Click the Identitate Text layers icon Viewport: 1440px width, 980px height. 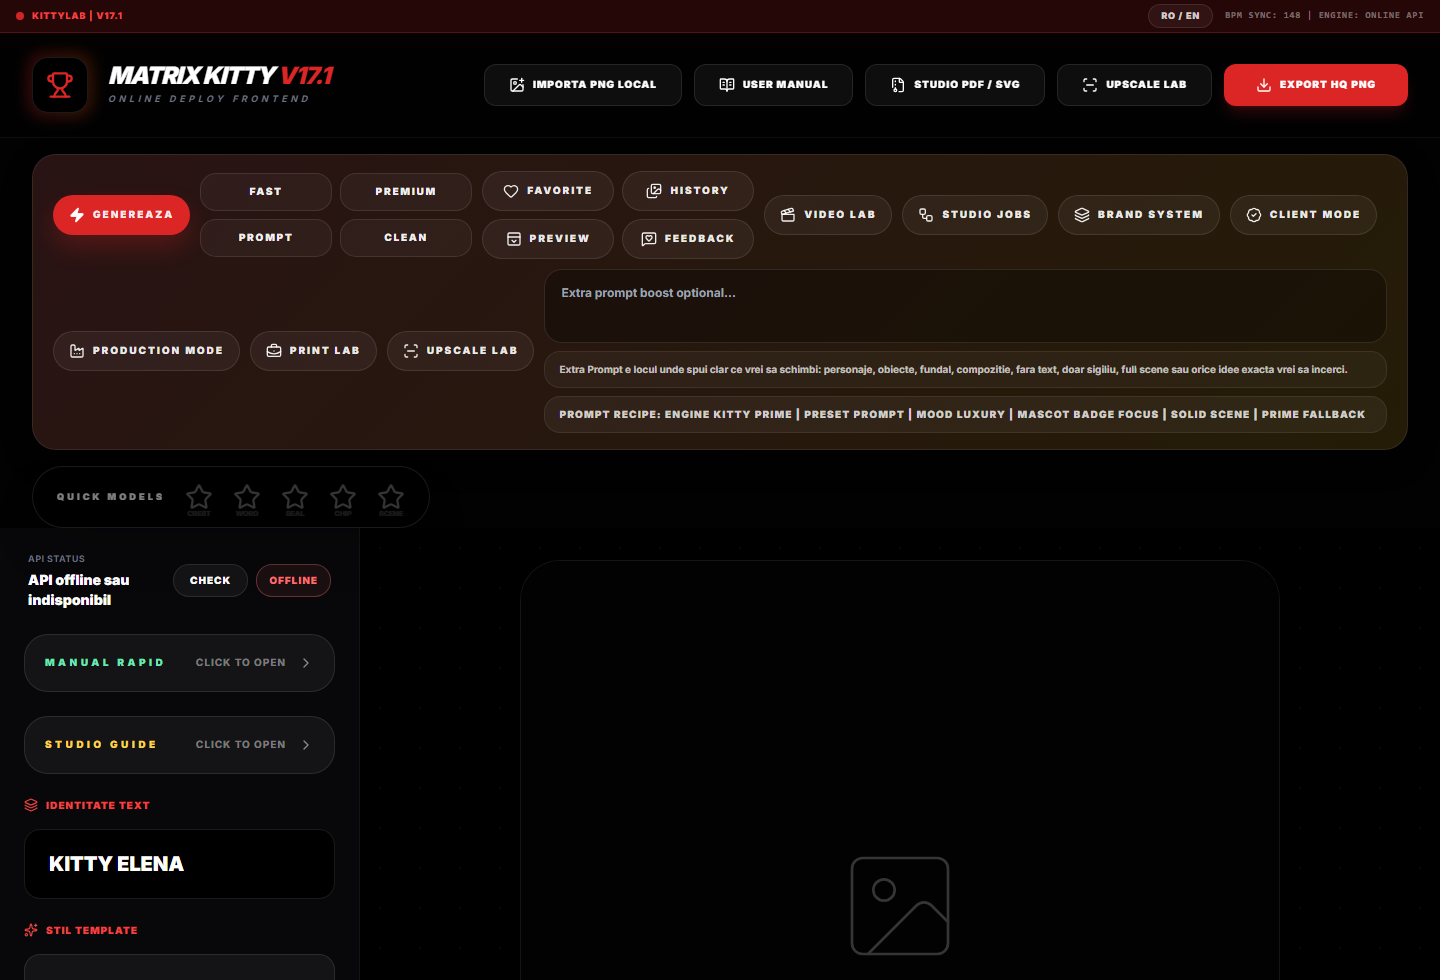tap(31, 805)
